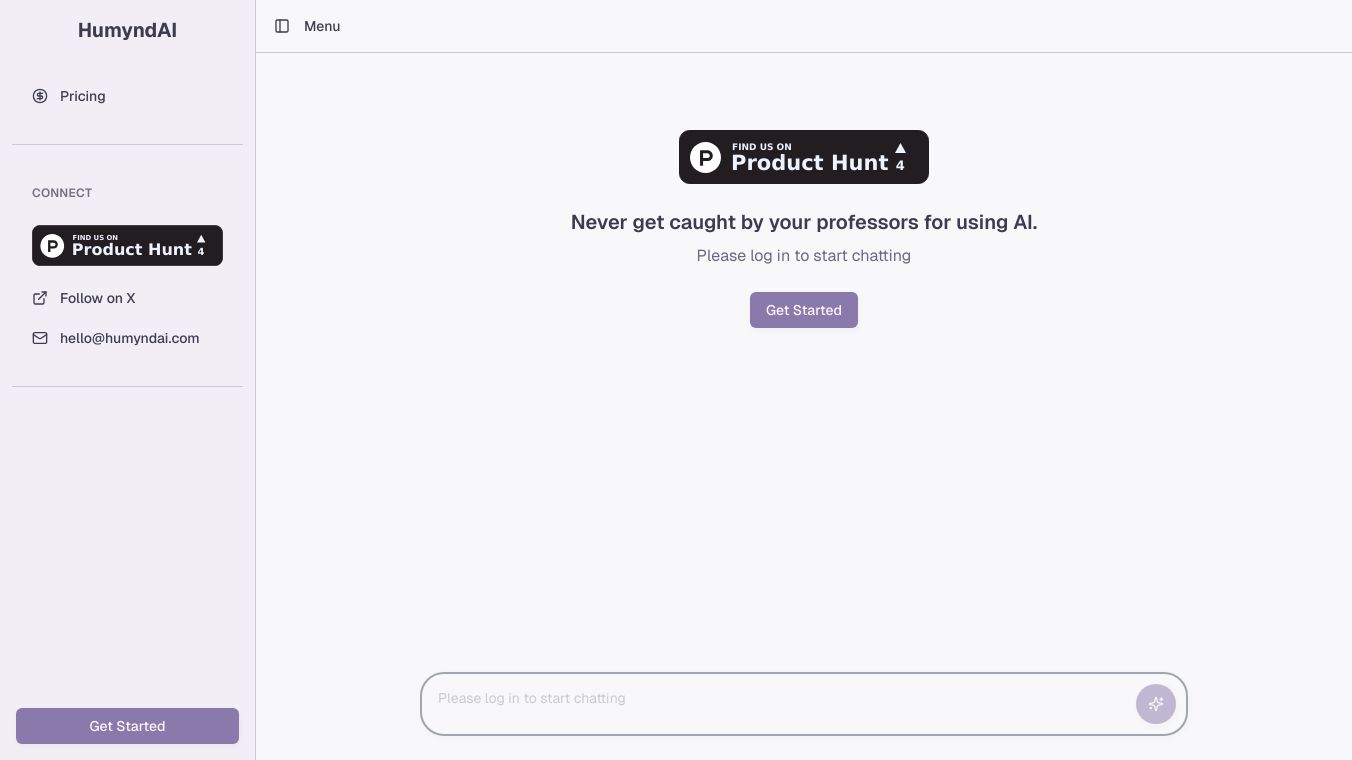Screen dimensions: 1352x760
Task: Click the 'Never get caught' headline text
Action: coord(803,222)
